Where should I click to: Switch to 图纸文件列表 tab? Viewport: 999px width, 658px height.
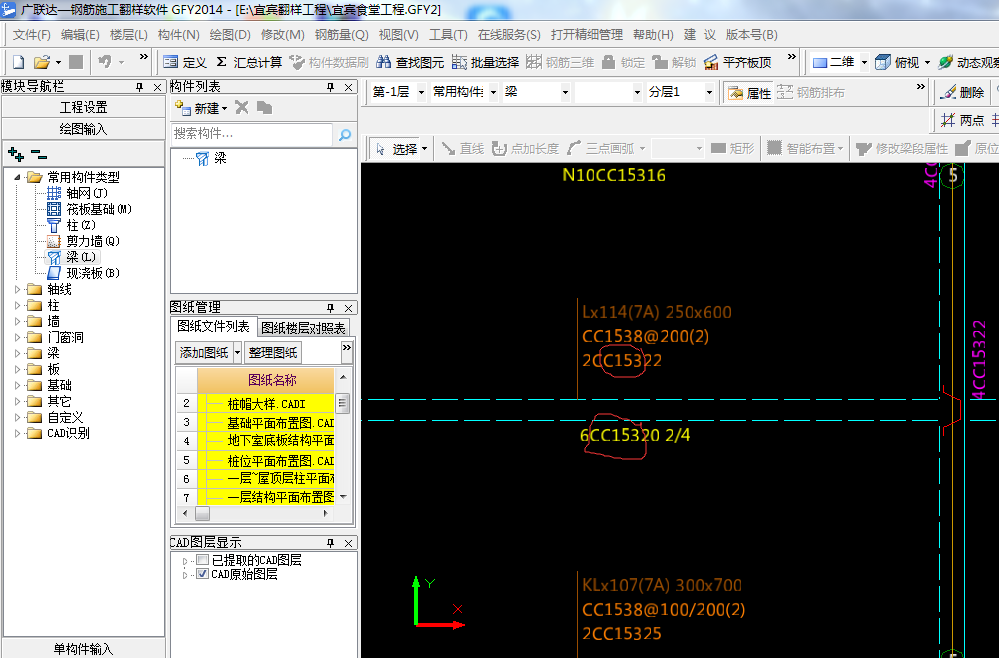click(x=213, y=326)
